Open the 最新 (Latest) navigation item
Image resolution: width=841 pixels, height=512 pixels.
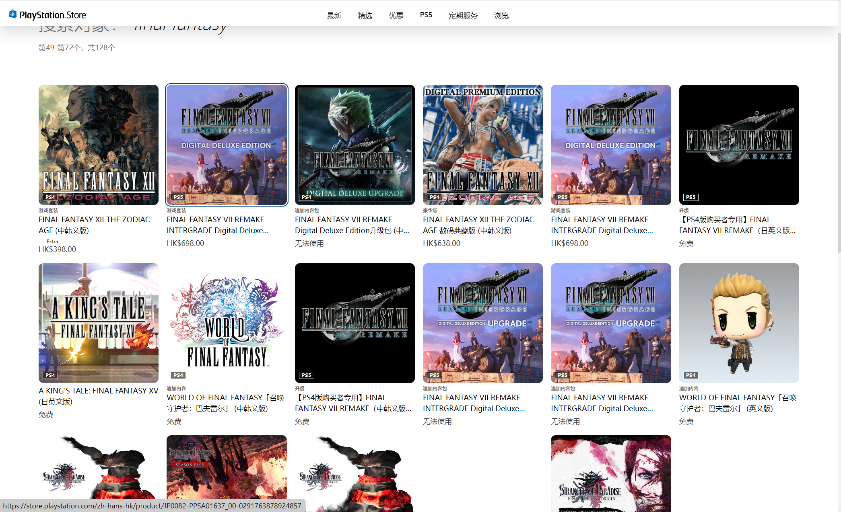coord(334,16)
